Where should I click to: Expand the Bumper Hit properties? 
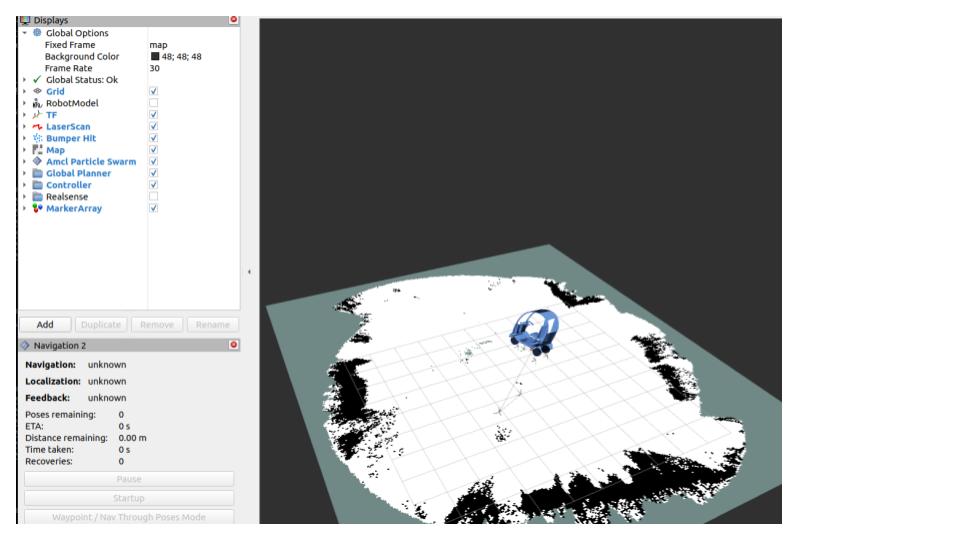tap(24, 138)
